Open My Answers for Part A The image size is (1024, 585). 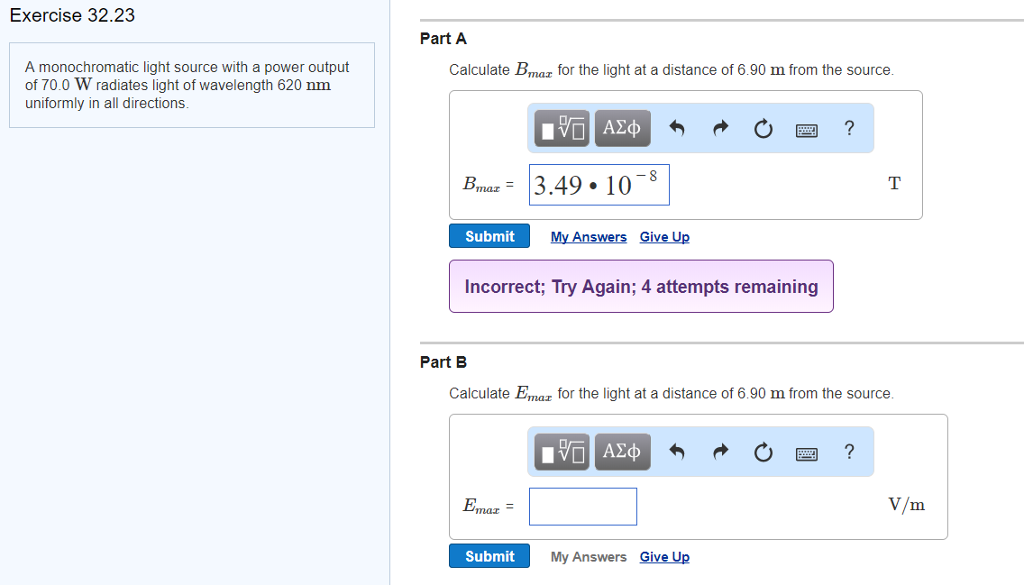coord(588,236)
